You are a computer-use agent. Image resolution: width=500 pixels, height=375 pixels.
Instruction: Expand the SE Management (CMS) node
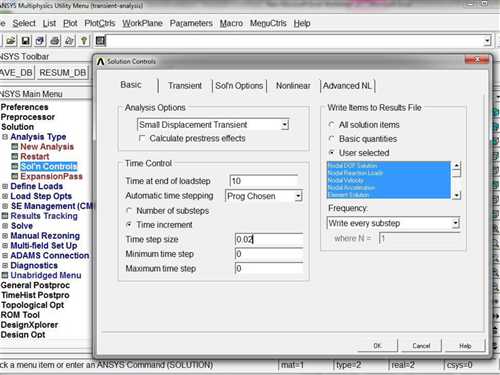pos(5,206)
